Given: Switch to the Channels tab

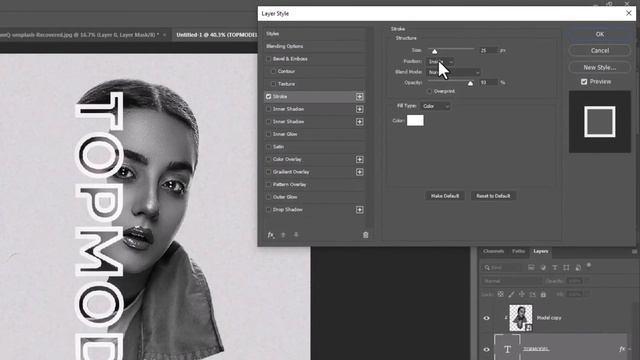Looking at the screenshot, I should click(x=493, y=251).
